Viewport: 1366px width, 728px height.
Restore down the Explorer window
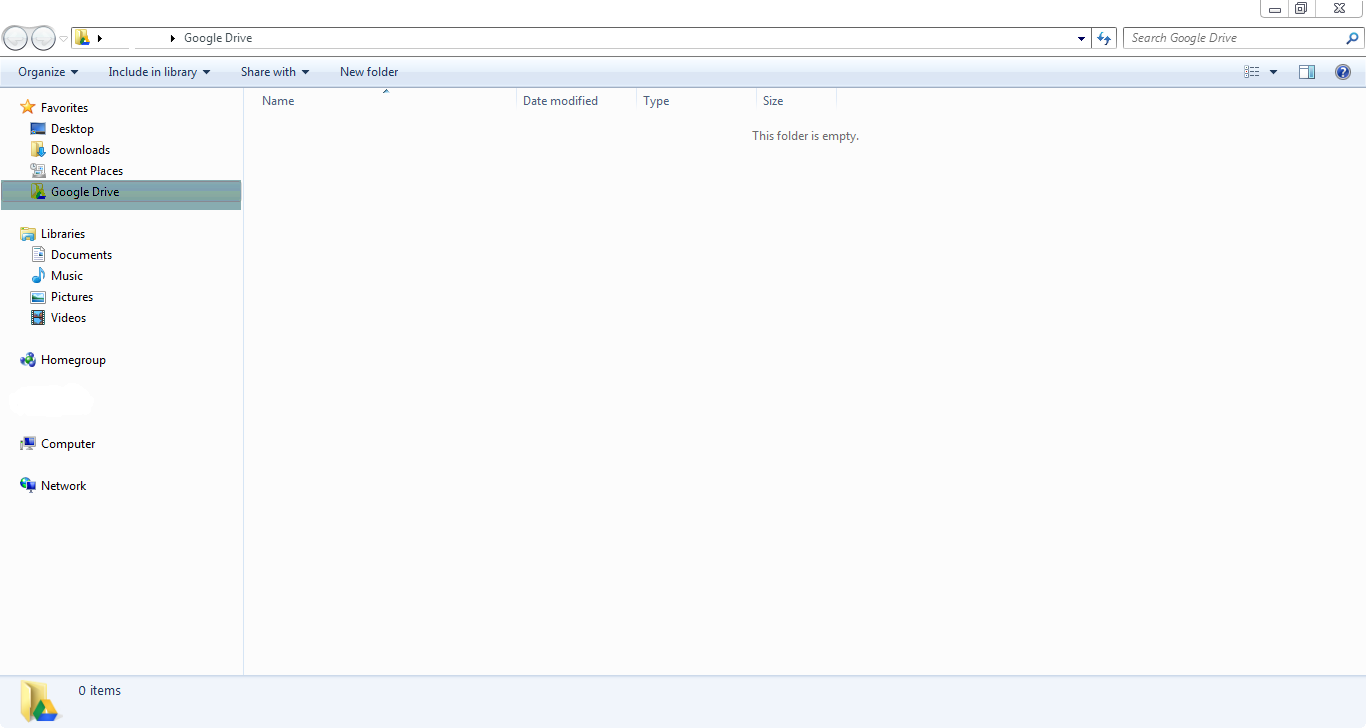tap(1301, 8)
